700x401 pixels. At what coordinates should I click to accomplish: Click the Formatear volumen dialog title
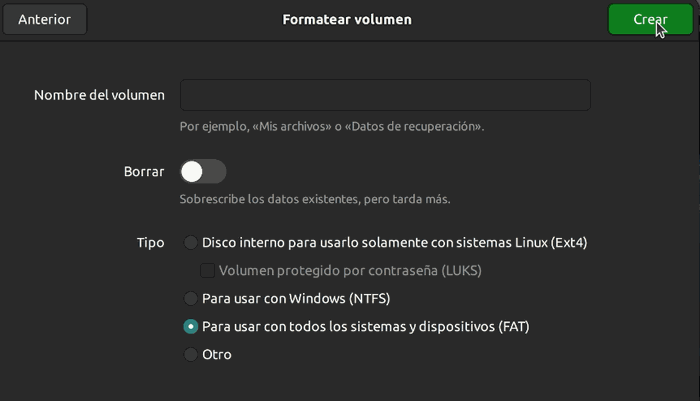(347, 20)
